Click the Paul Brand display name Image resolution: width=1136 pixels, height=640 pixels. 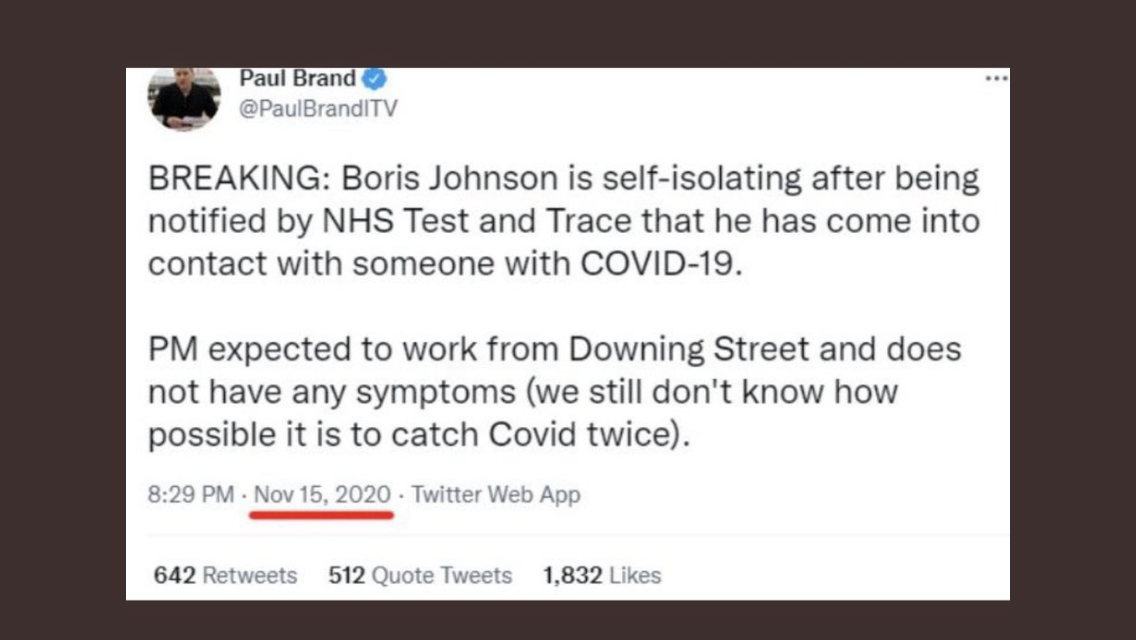(297, 78)
